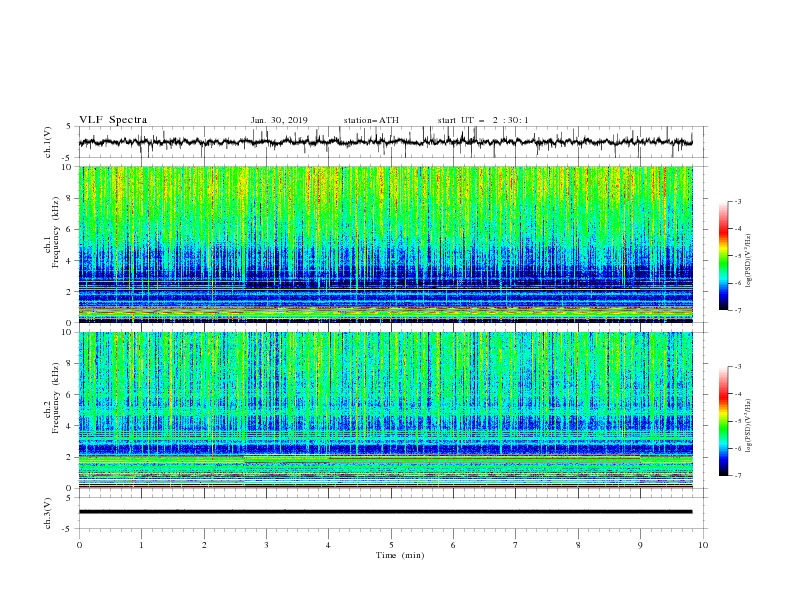This screenshot has width=792, height=612.
Task: Click the log(PSD) label beside ch.1 color bar
Action: click(x=748, y=261)
